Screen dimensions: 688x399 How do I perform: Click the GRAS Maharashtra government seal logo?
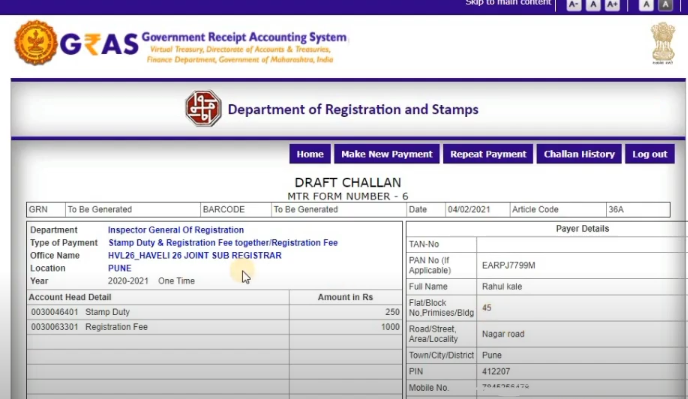coord(36,43)
